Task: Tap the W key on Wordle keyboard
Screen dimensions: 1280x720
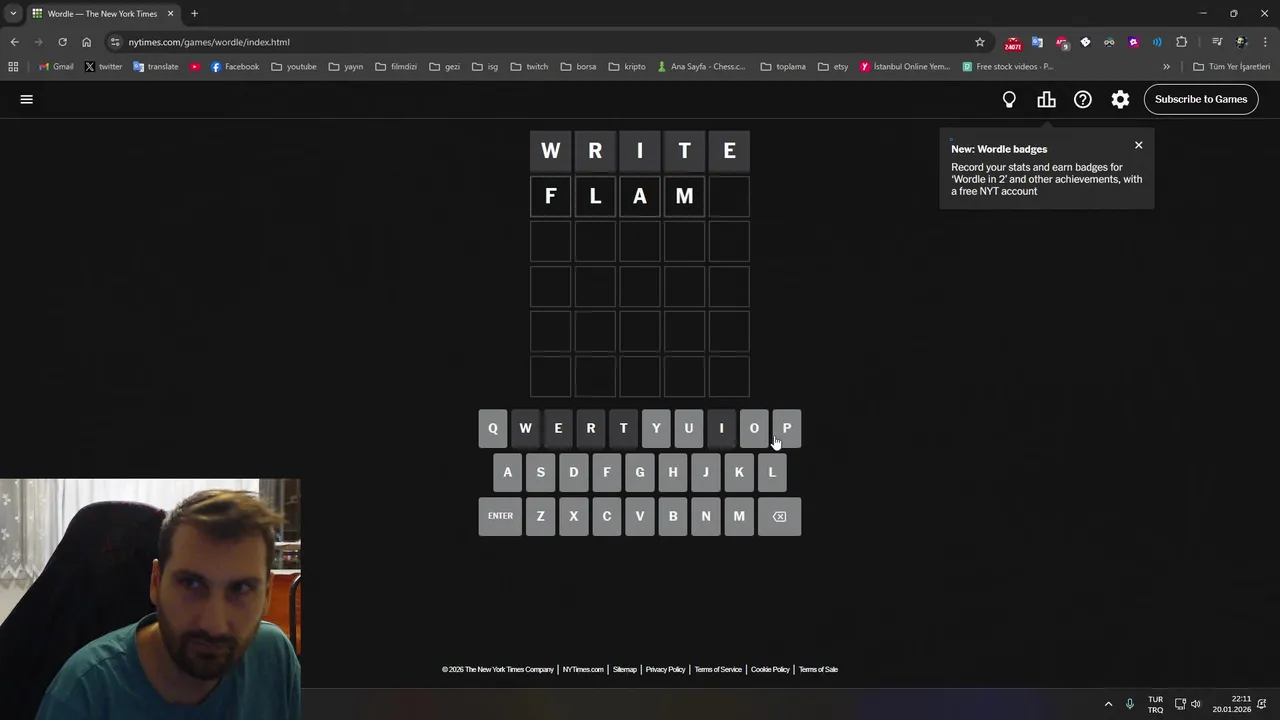Action: tap(525, 428)
